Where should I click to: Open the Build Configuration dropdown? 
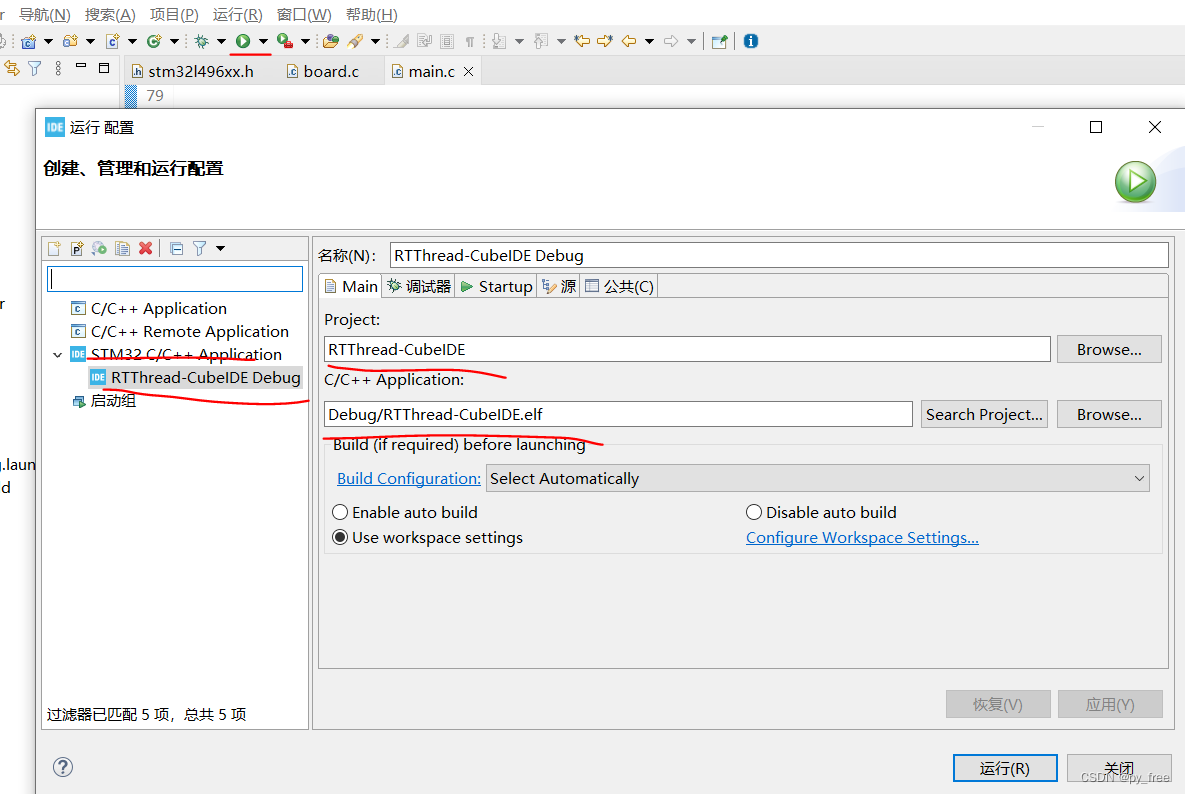pos(817,479)
